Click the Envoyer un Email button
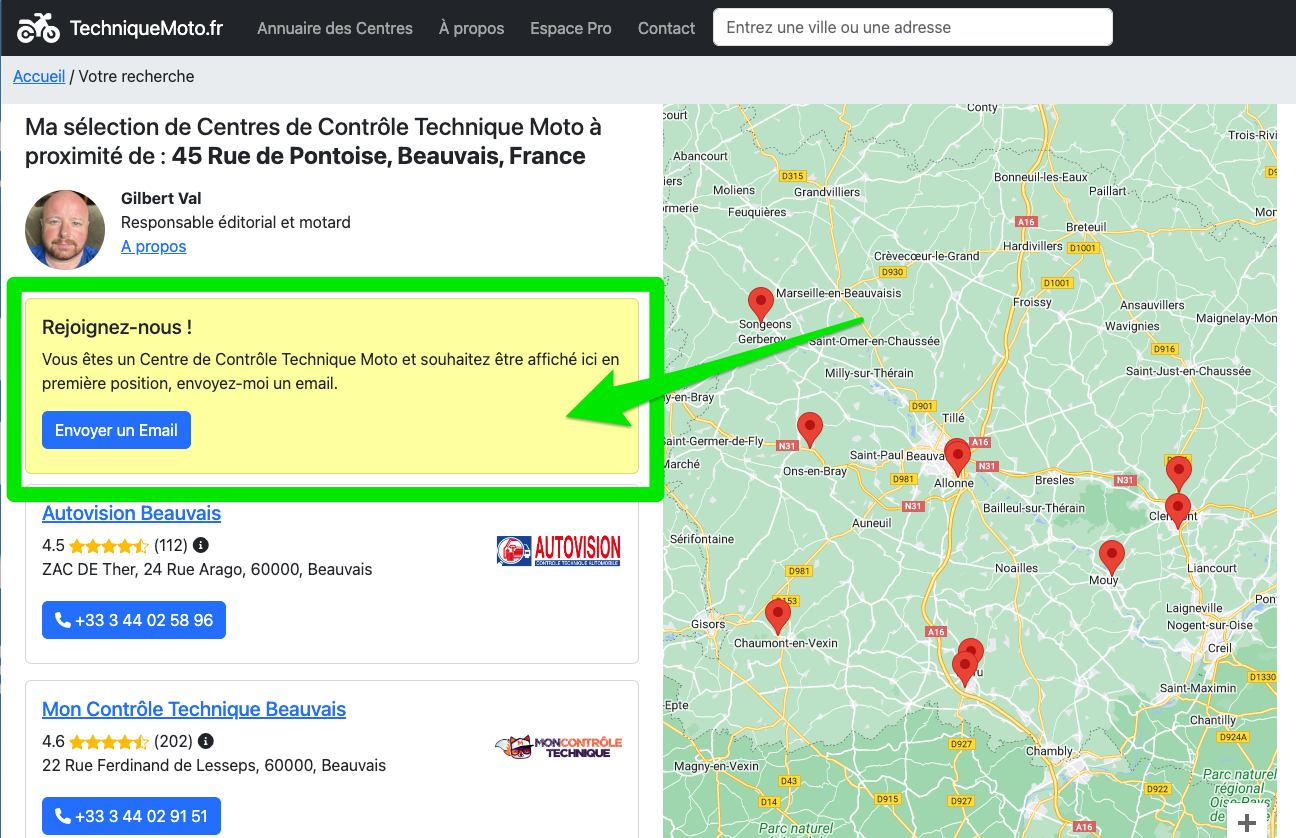Screen dimensions: 1296x838 point(116,430)
